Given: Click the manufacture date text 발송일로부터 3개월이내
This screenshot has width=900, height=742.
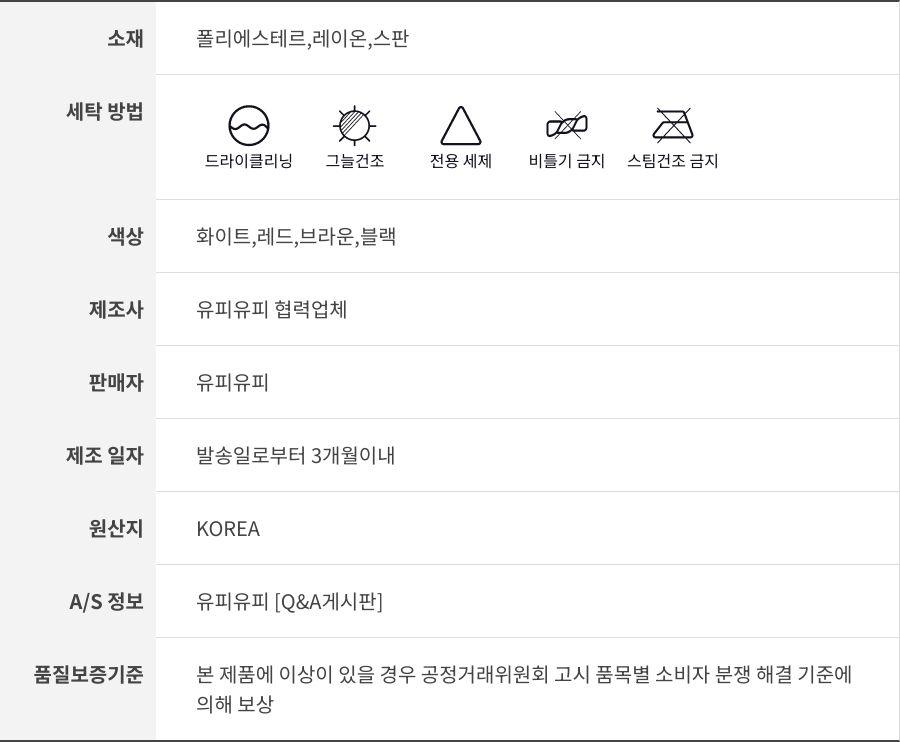Looking at the screenshot, I should click(x=296, y=456).
